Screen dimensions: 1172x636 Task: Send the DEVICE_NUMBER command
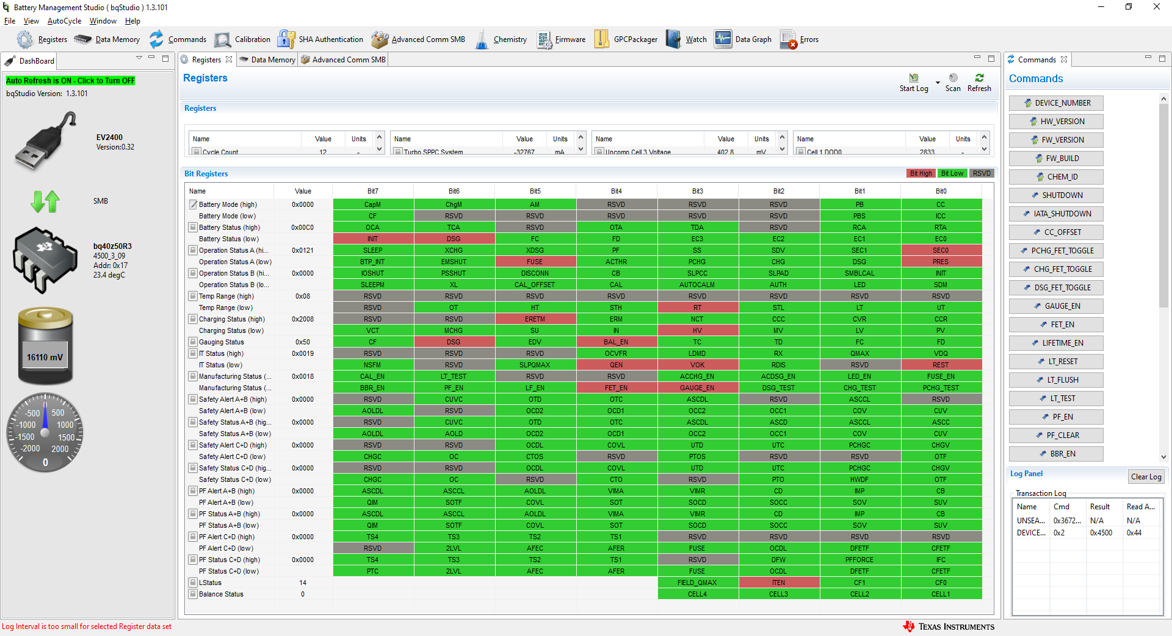point(1056,103)
